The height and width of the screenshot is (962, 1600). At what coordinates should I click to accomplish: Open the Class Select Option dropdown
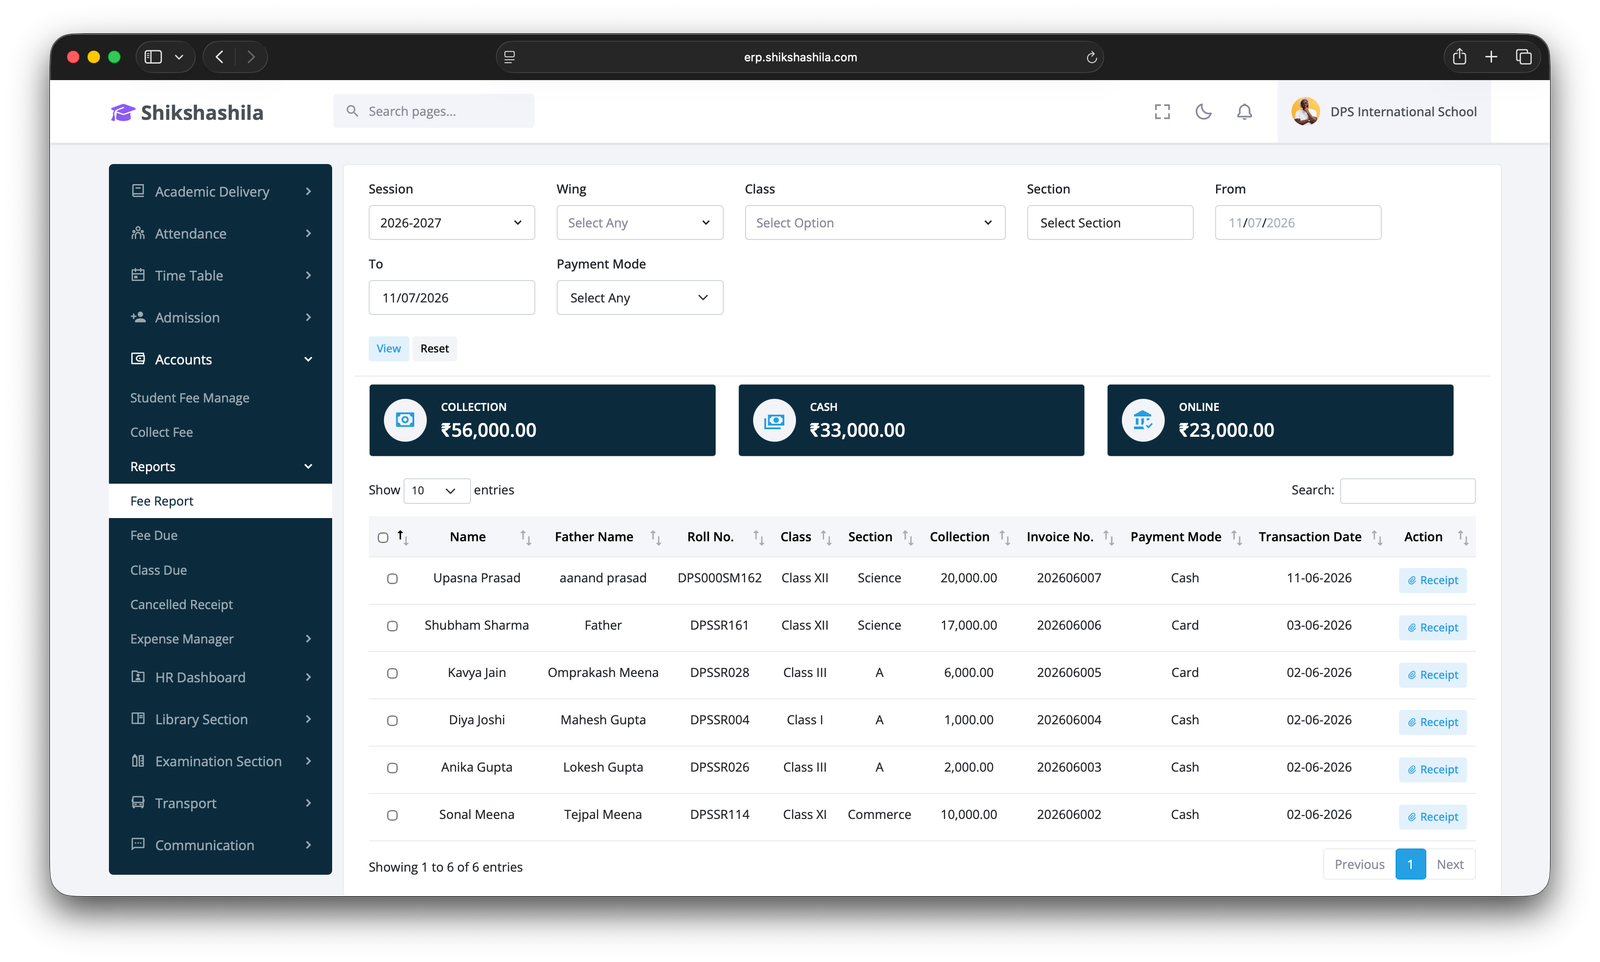coord(875,222)
